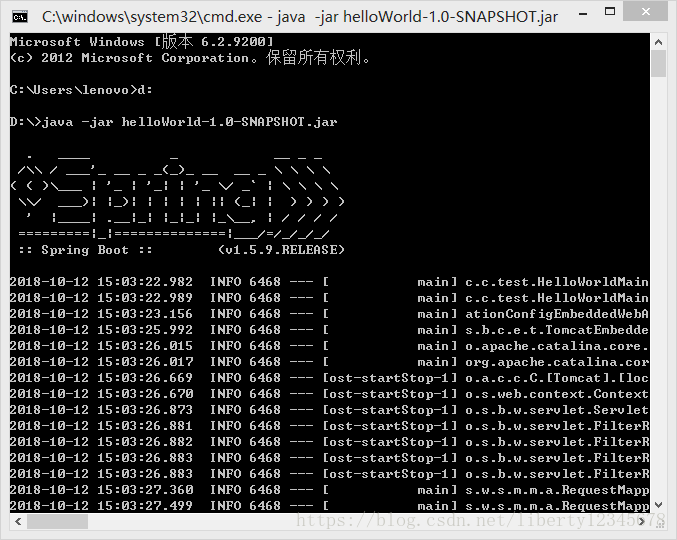The image size is (677, 540).
Task: Click the ':: Spring Boot ::' label
Action: pyautogui.click(x=85, y=250)
